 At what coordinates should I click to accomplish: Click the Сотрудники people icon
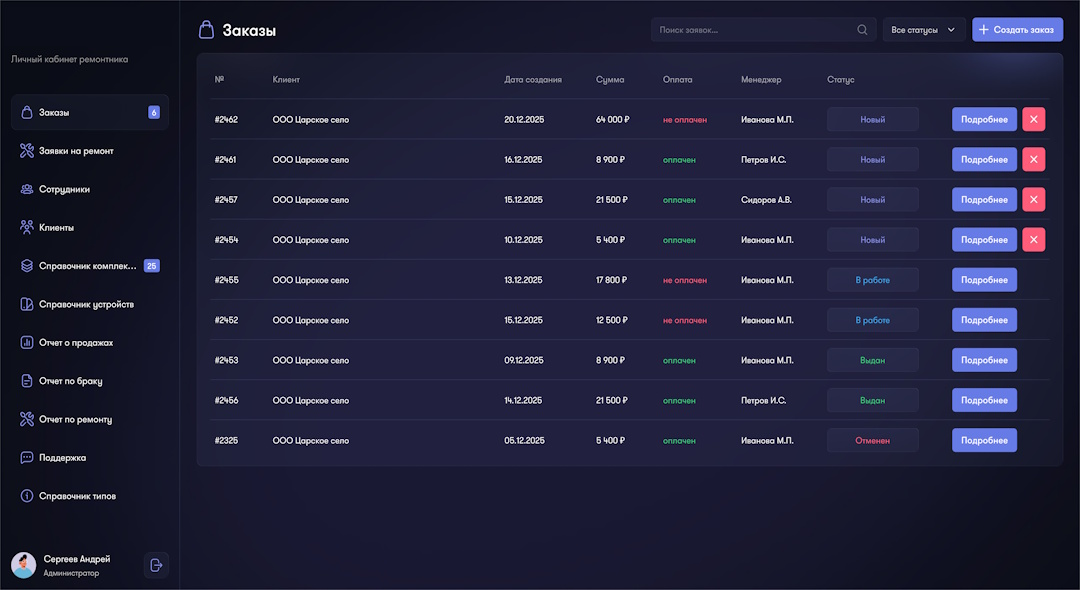pos(27,189)
